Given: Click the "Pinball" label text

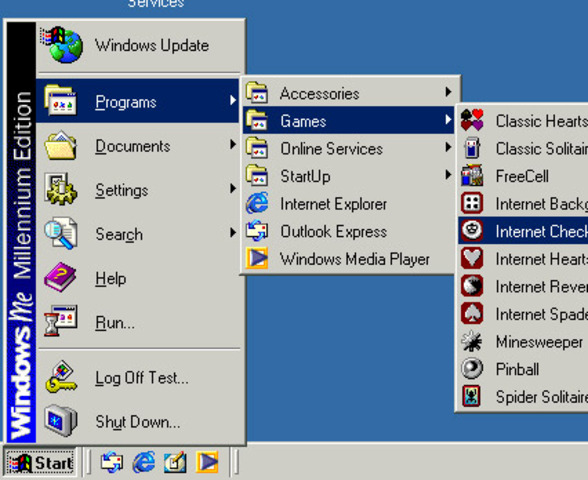Looking at the screenshot, I should coord(518,369).
